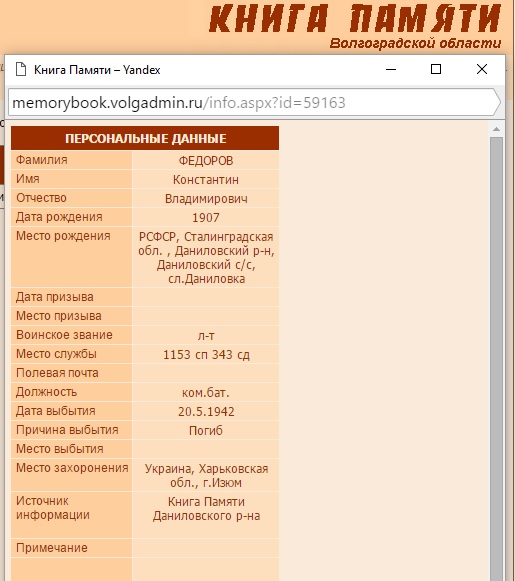Click the page document icon in title bar

pyautogui.click(x=21, y=69)
